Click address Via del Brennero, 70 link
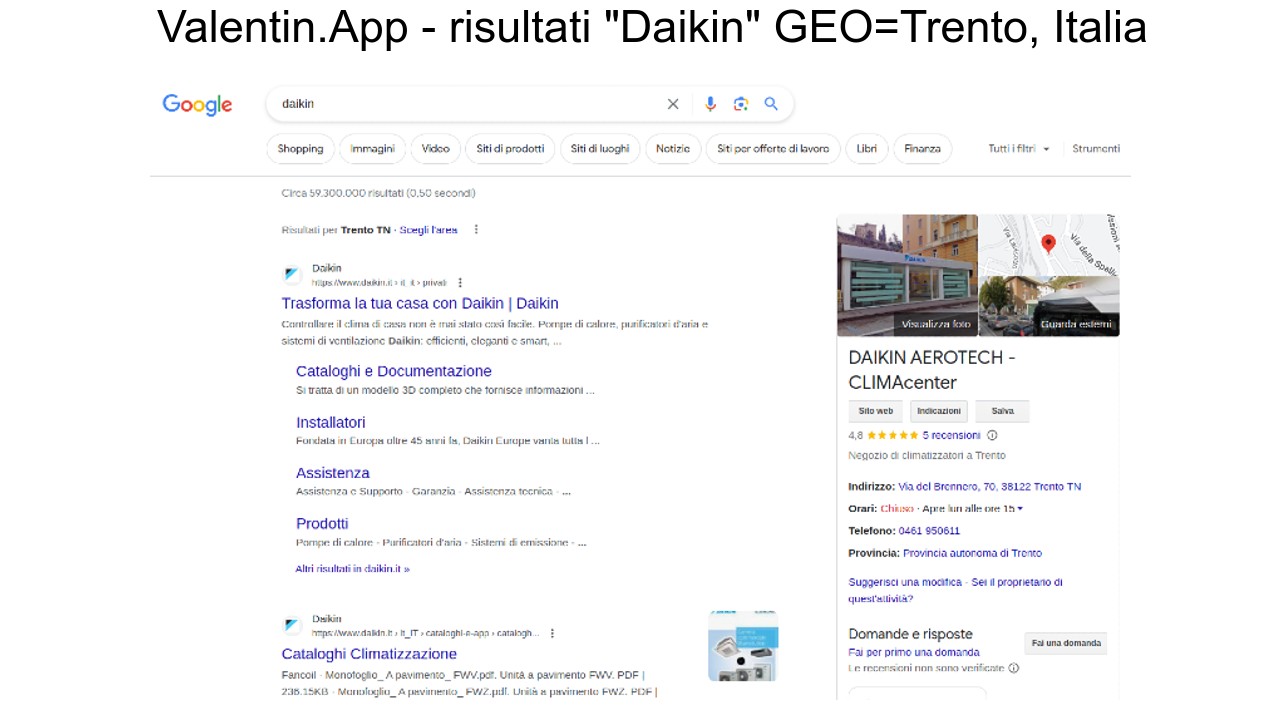 (990, 487)
